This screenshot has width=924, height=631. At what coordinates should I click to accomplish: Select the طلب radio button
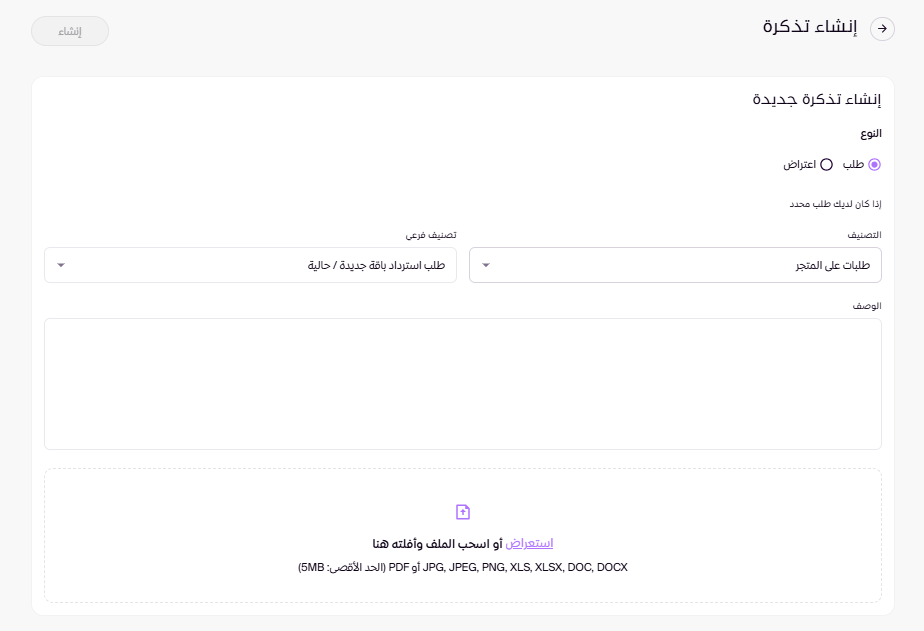(x=874, y=164)
